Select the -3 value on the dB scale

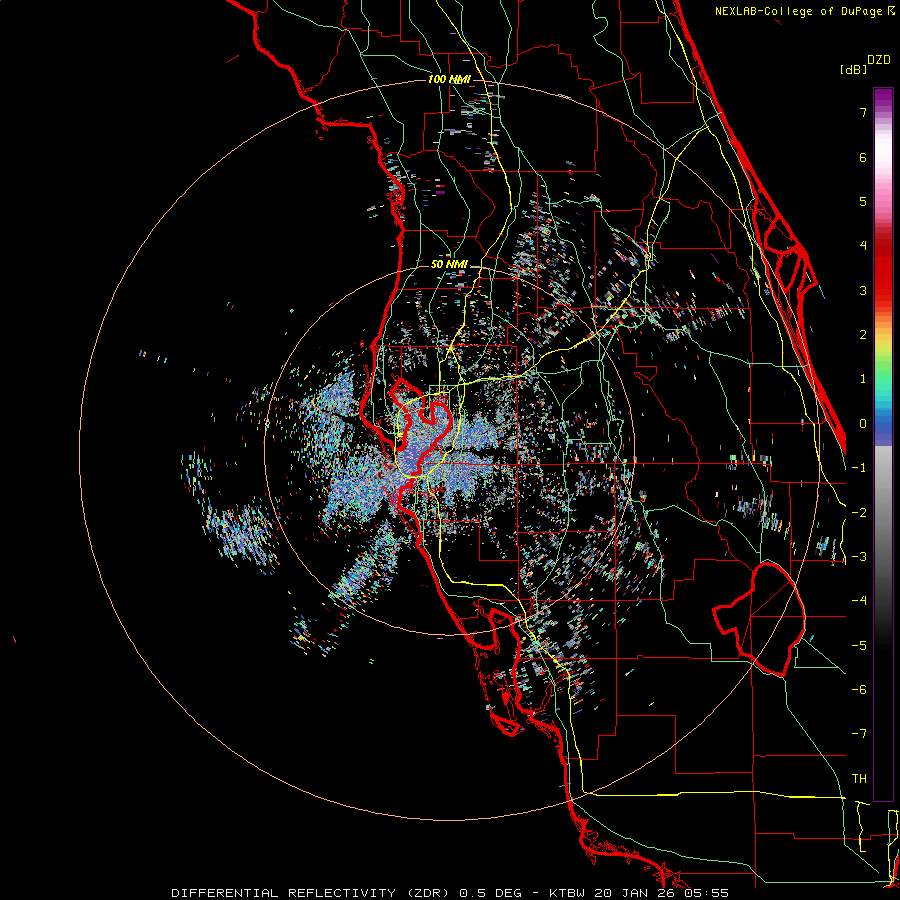pos(859,557)
